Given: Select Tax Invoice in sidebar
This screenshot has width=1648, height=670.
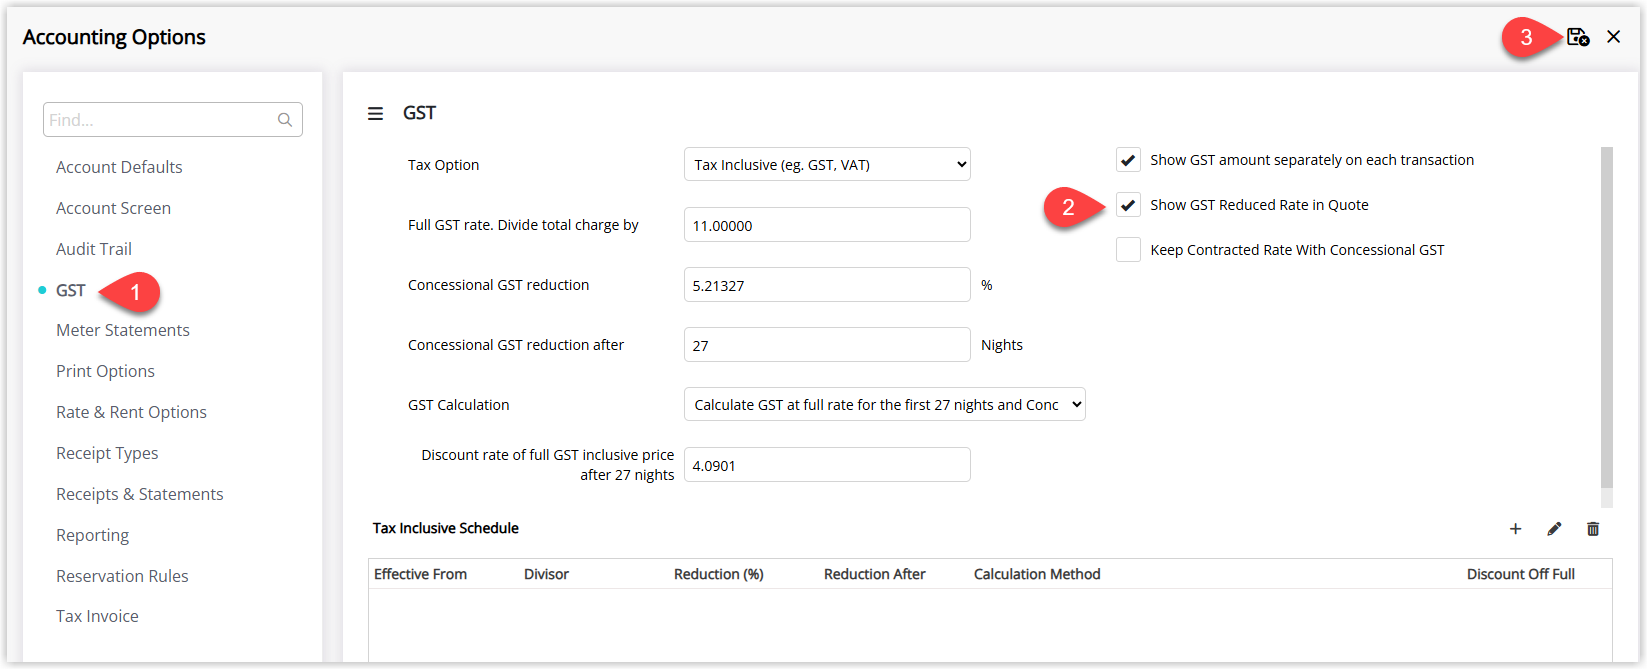Looking at the screenshot, I should coord(97,616).
